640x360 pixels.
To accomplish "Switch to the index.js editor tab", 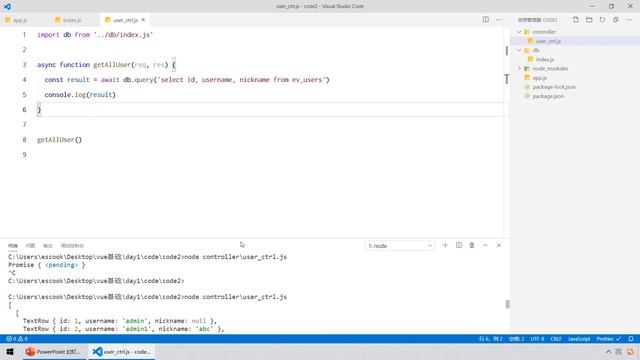I will (x=68, y=20).
